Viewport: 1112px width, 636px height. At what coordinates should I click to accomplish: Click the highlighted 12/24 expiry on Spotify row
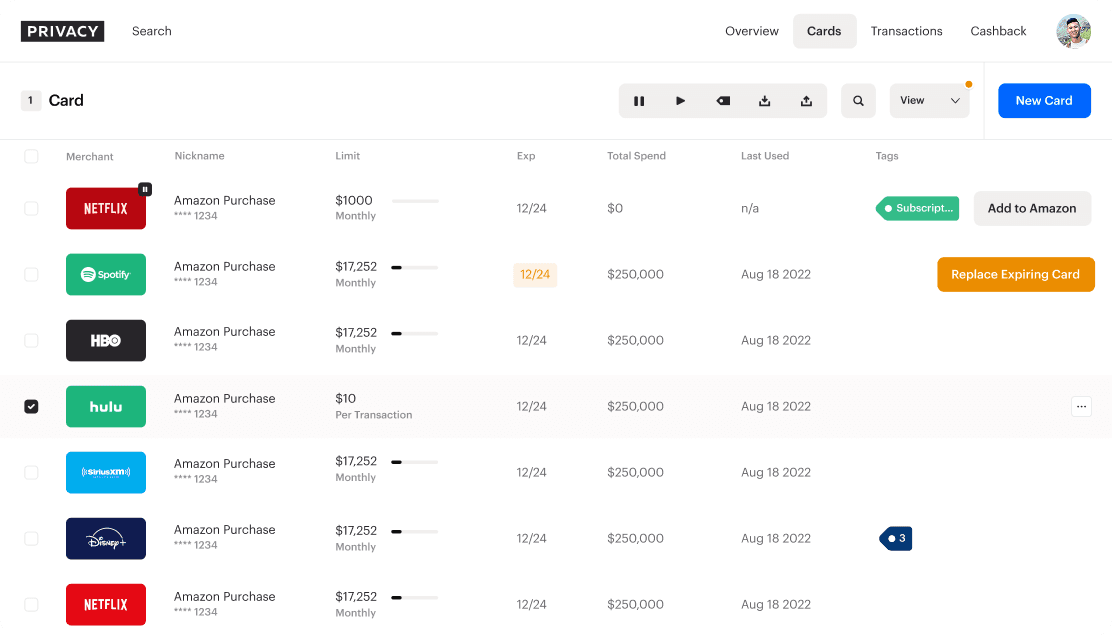tap(535, 274)
